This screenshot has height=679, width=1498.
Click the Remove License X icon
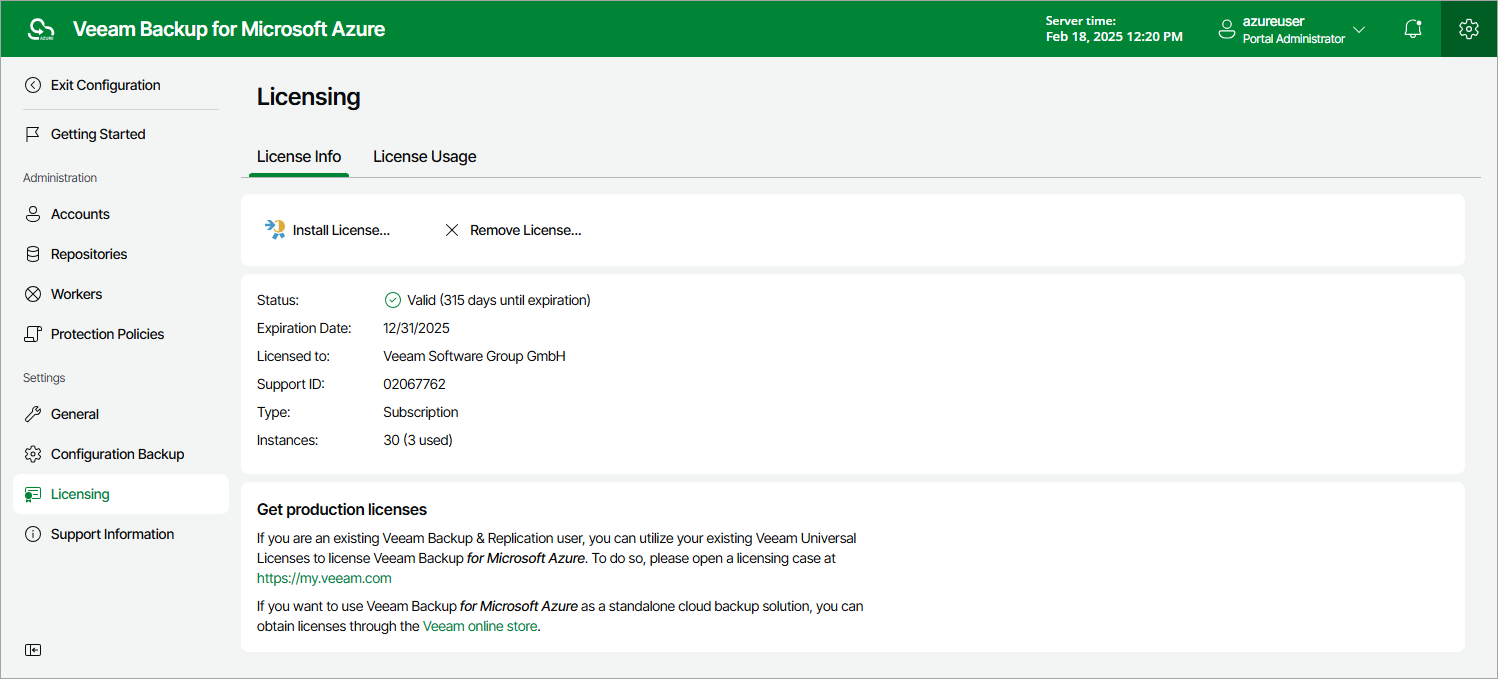(452, 230)
